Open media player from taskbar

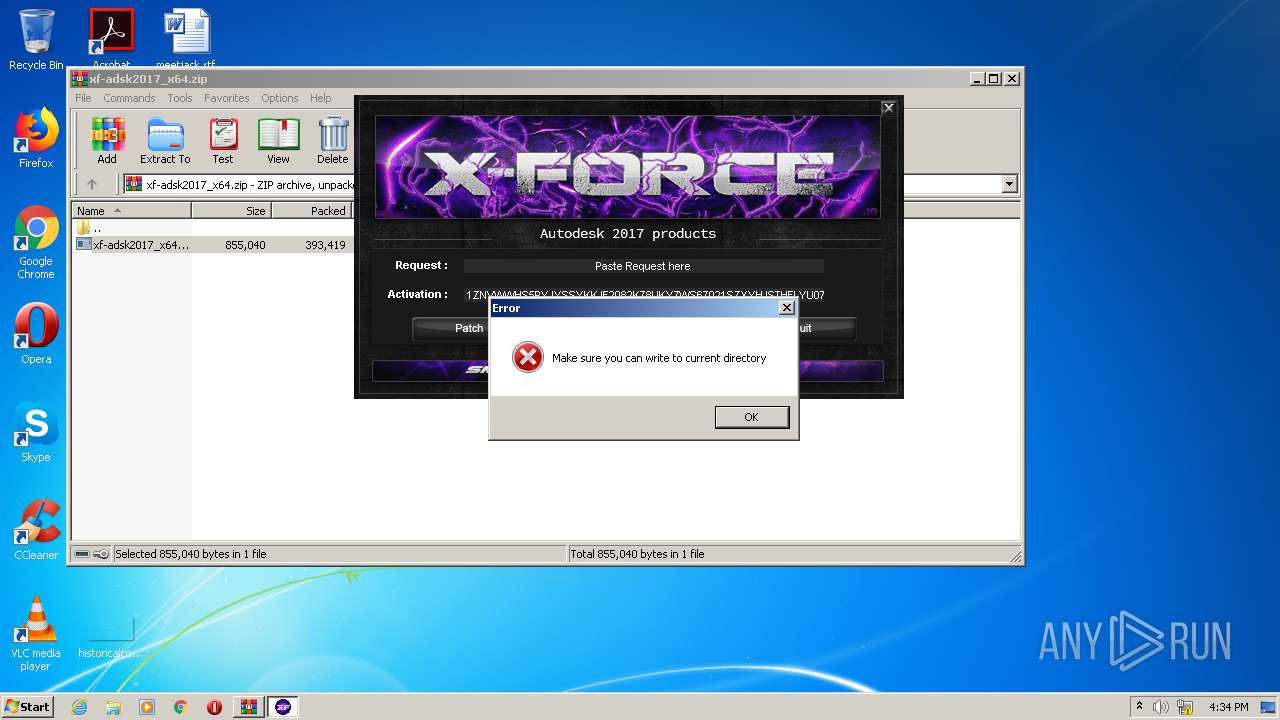pos(147,707)
